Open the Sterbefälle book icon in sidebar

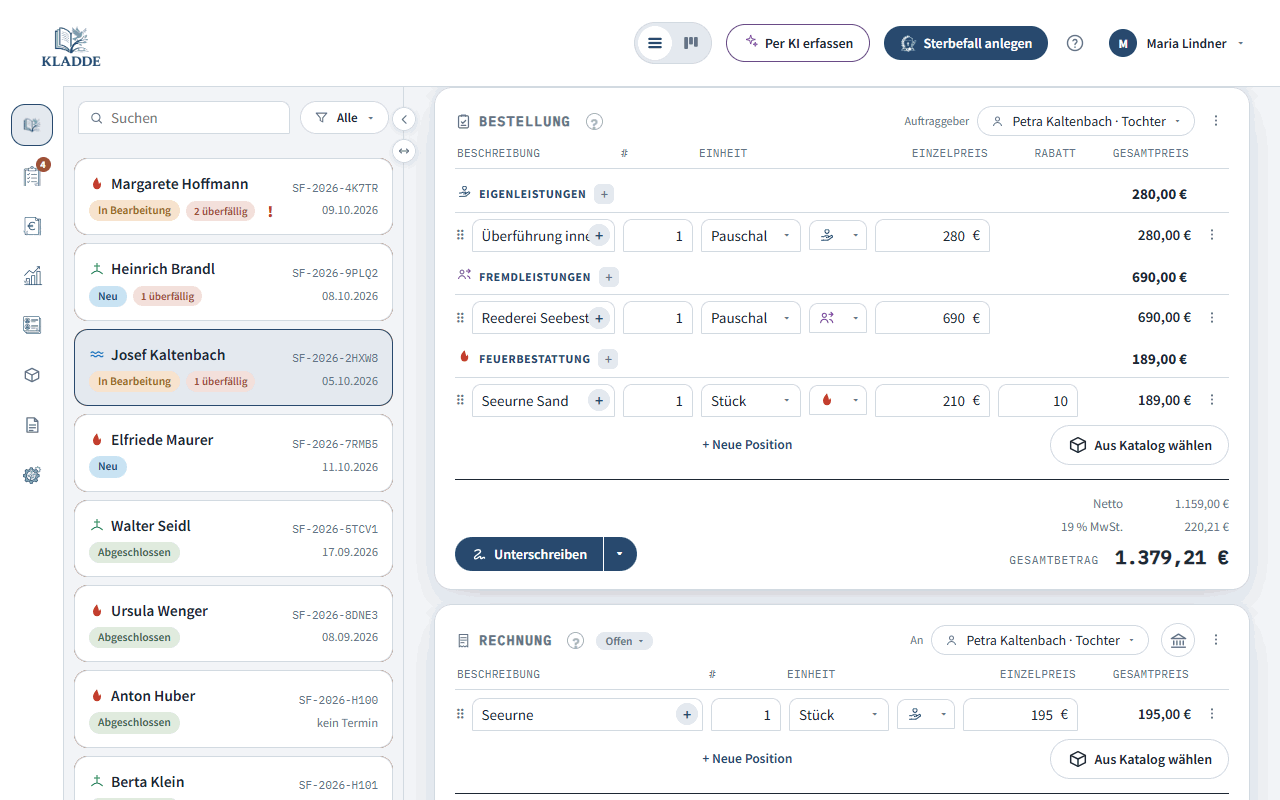(x=32, y=125)
